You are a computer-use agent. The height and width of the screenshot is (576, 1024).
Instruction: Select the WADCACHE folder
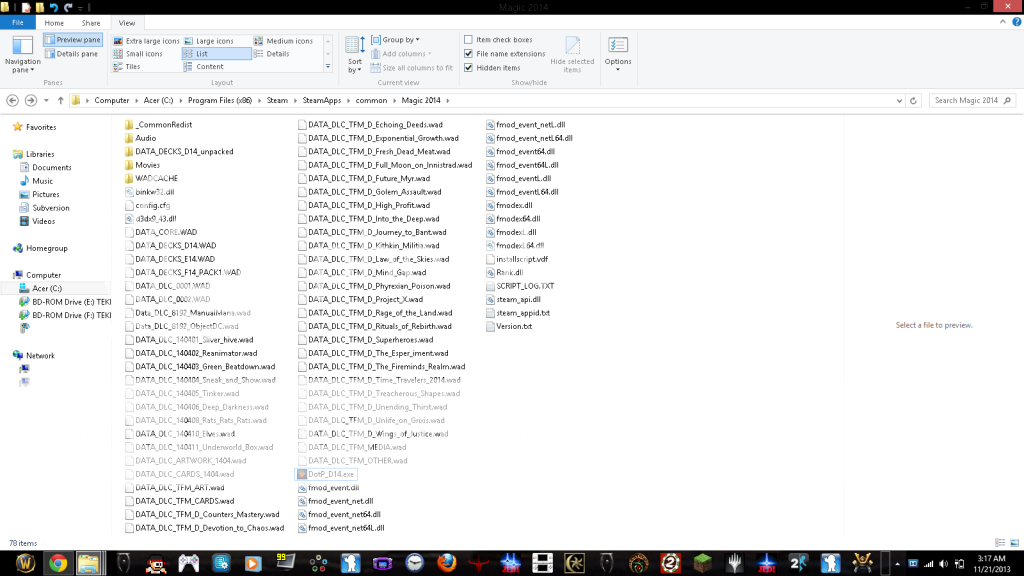pos(151,178)
